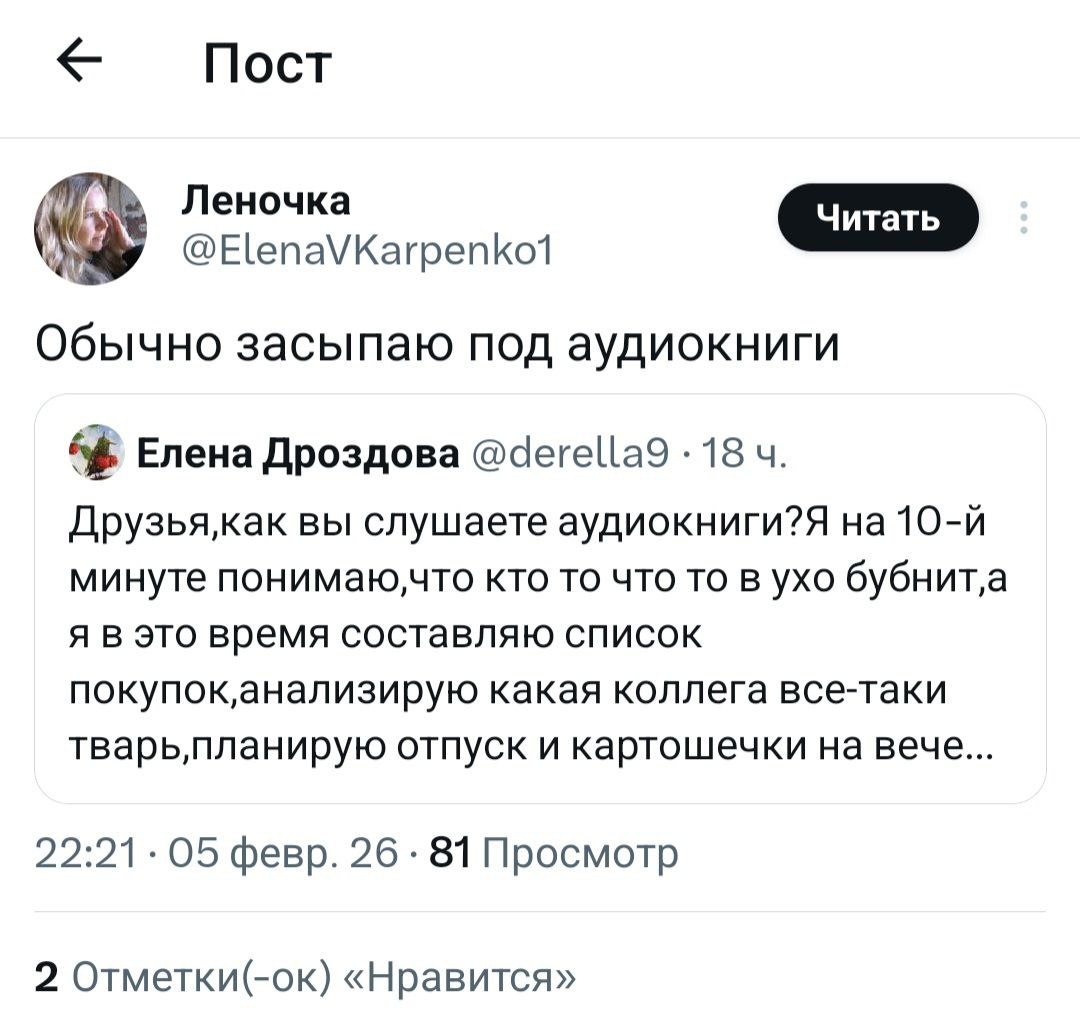This screenshot has height=1024, width=1080.
Task: Click the Пост header title
Action: pyautogui.click(x=266, y=66)
